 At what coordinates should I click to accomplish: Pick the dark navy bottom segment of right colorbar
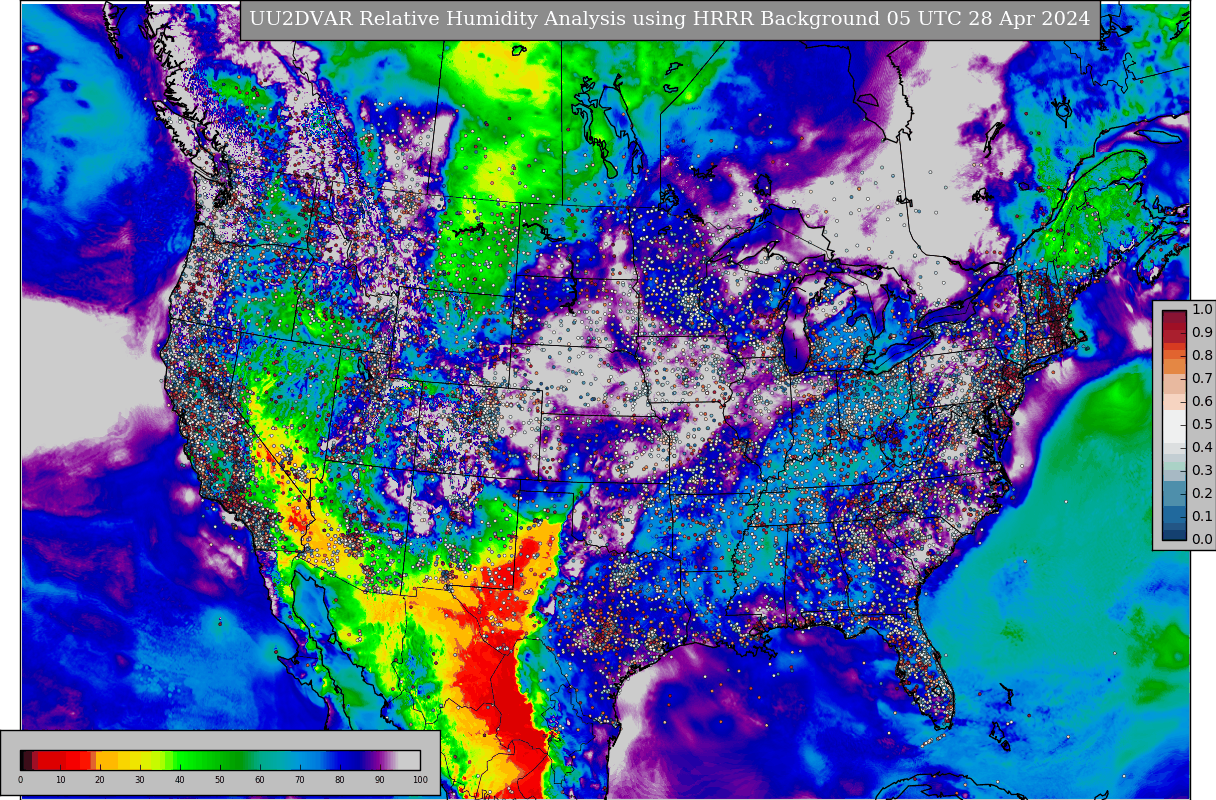(x=1174, y=534)
